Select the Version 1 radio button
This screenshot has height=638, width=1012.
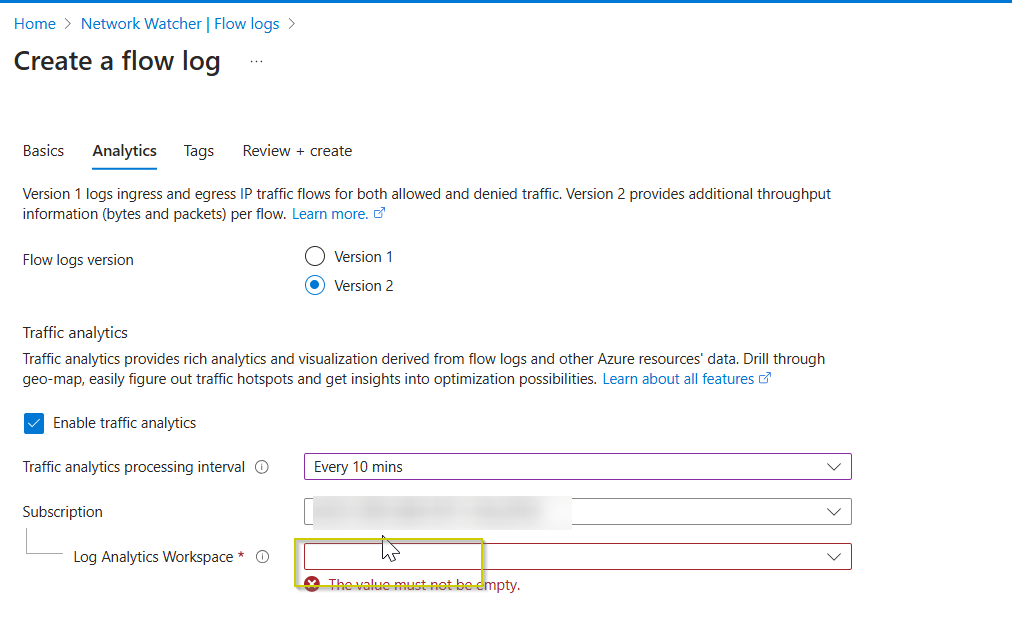(315, 257)
